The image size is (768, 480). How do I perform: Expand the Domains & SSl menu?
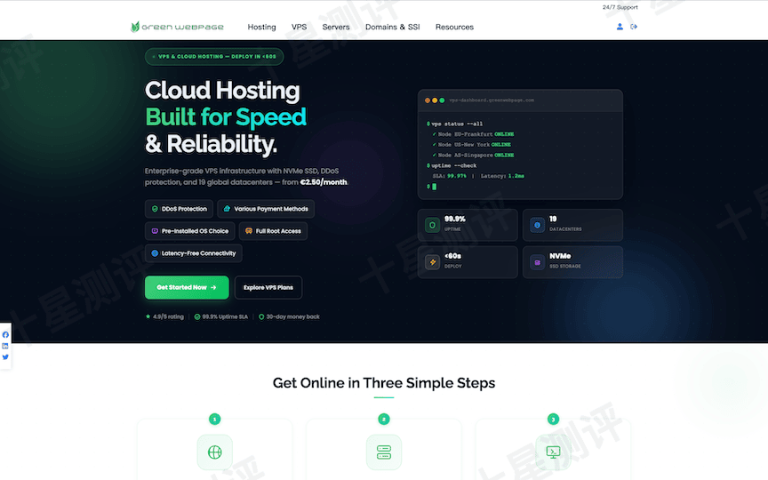tap(392, 27)
